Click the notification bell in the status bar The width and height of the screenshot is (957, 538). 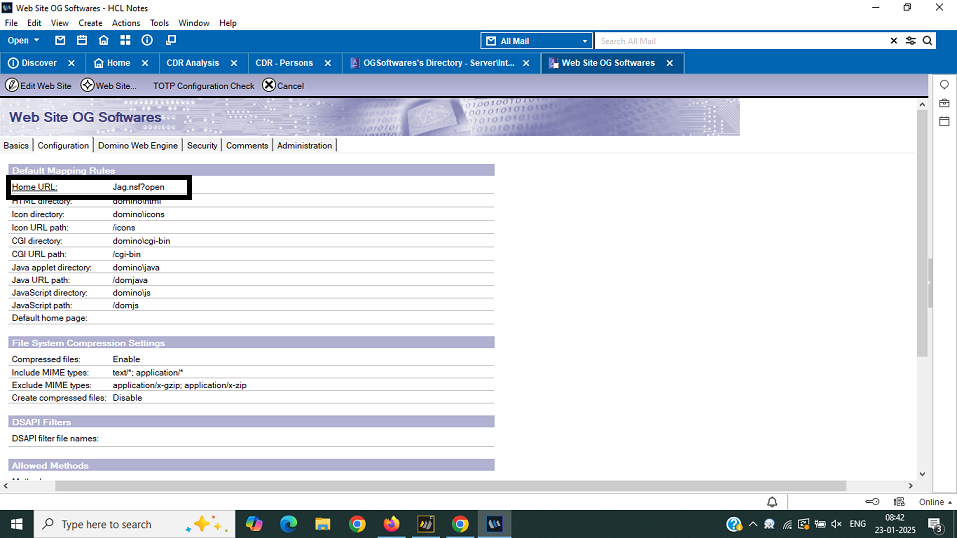click(x=772, y=502)
